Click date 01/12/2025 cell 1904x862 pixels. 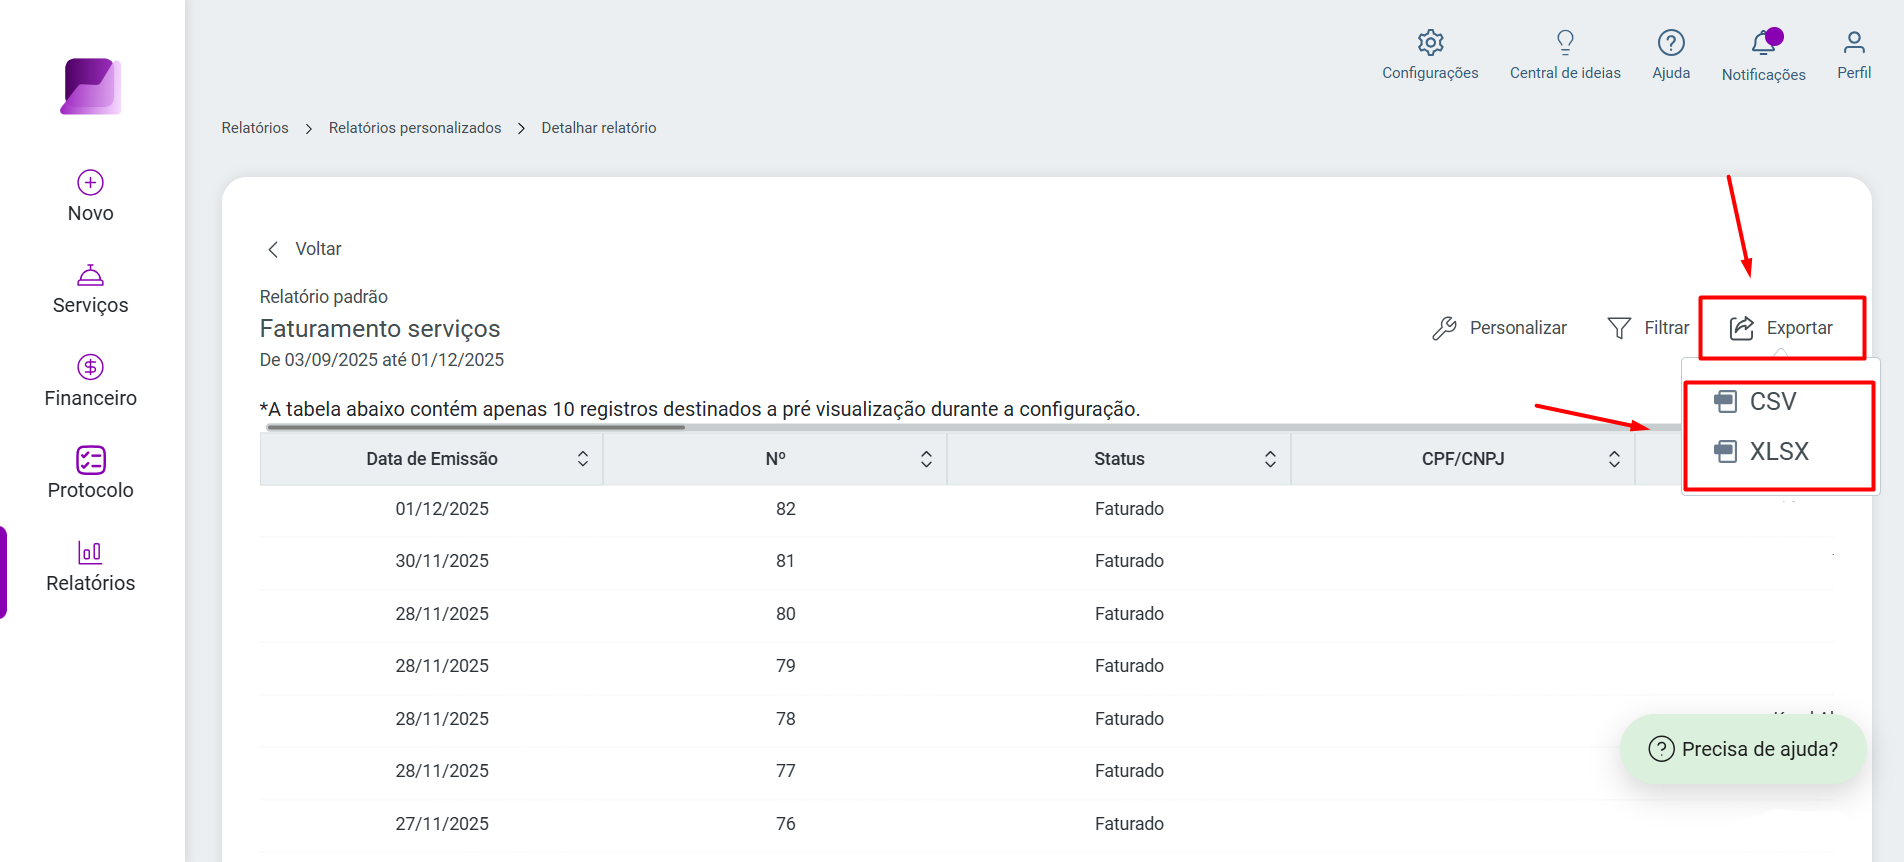coord(442,509)
